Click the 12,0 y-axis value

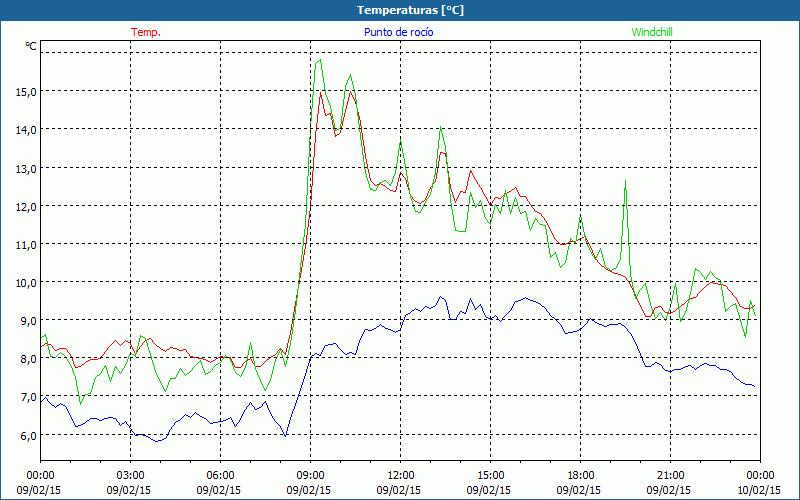(26, 206)
